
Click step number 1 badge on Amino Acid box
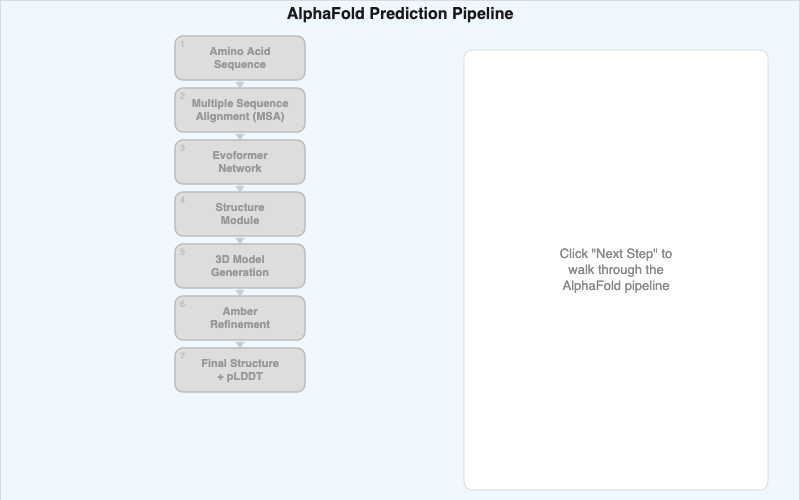[x=182, y=44]
